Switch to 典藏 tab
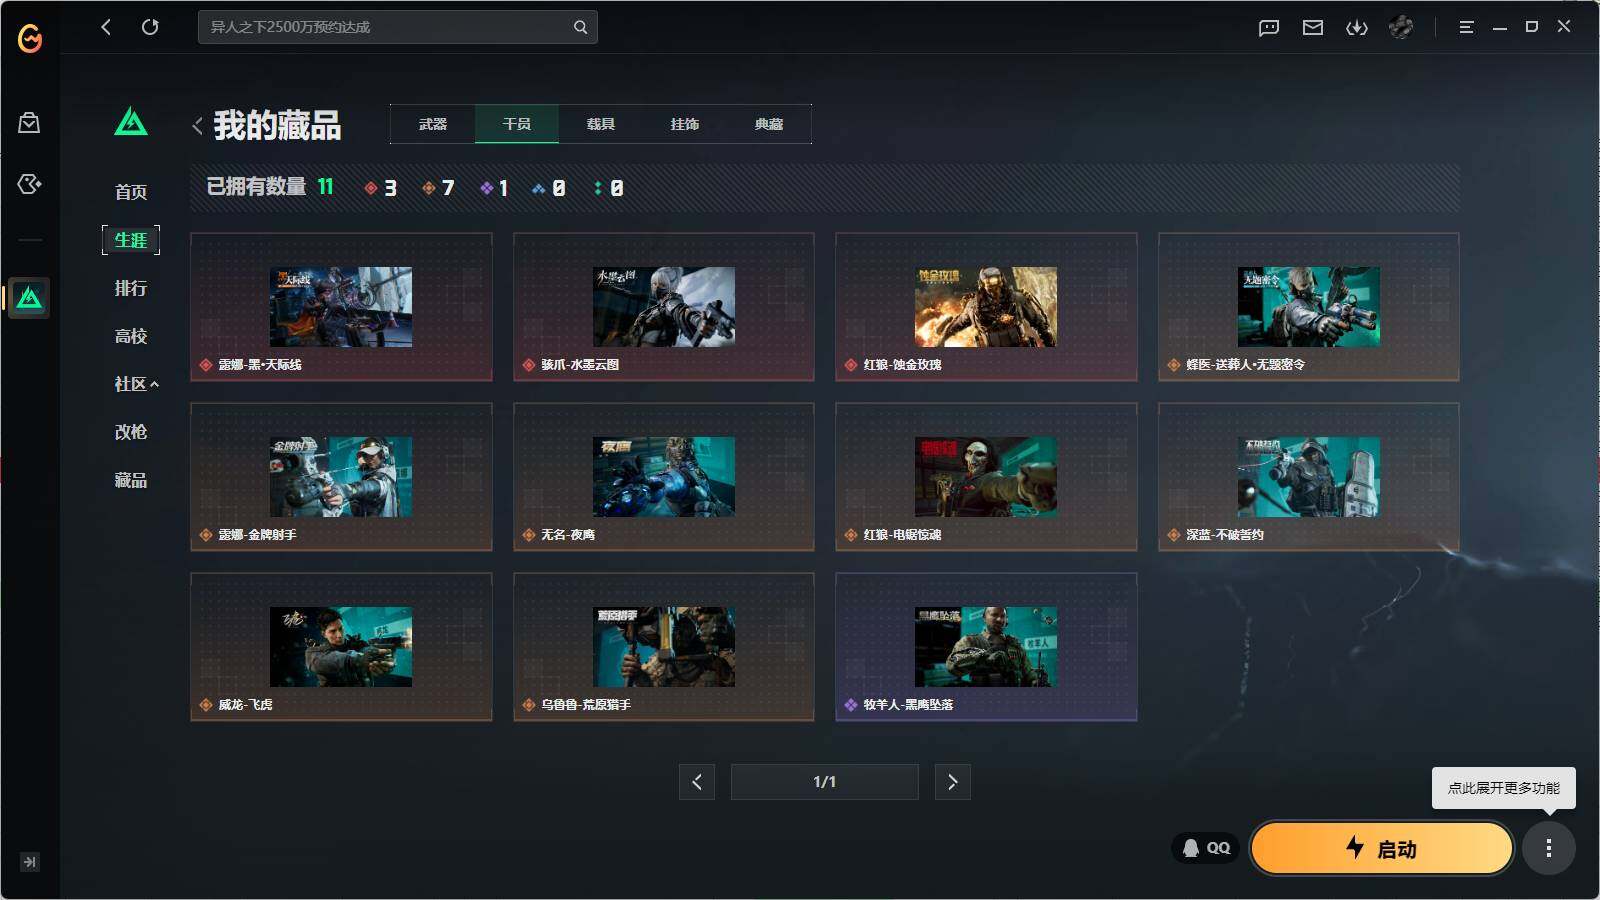 click(x=769, y=124)
